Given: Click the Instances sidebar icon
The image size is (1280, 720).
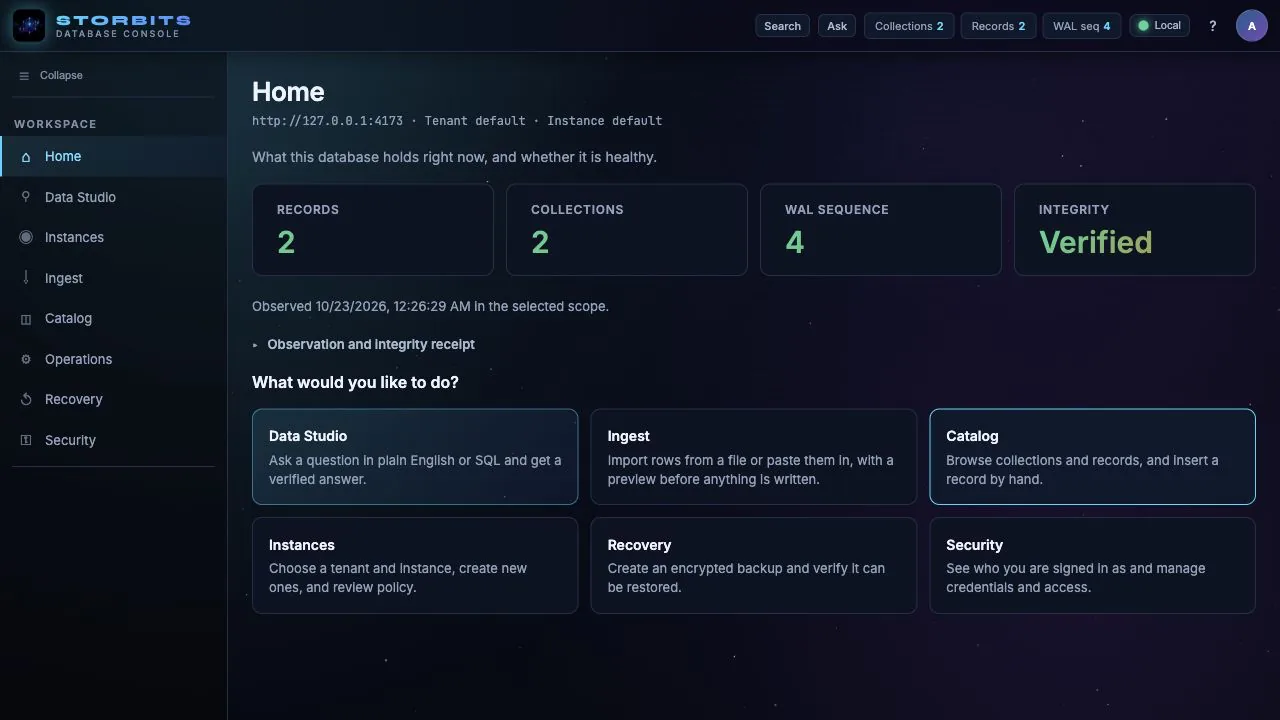Looking at the screenshot, I should [x=26, y=237].
